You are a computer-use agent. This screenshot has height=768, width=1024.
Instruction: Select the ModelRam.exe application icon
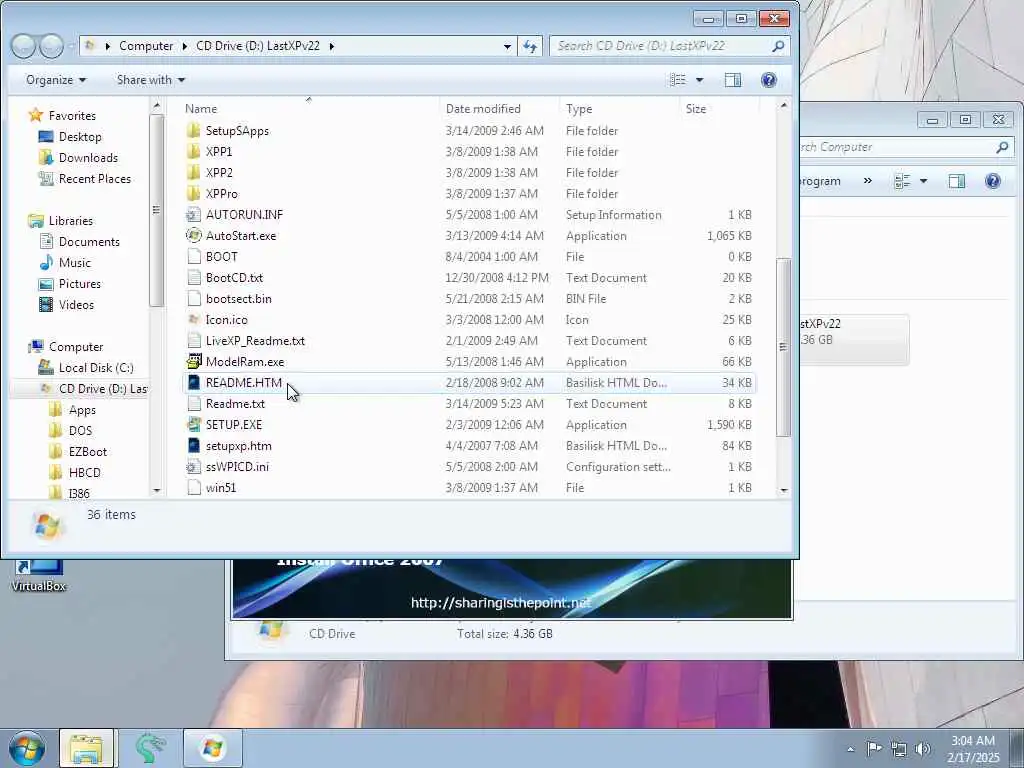[193, 362]
